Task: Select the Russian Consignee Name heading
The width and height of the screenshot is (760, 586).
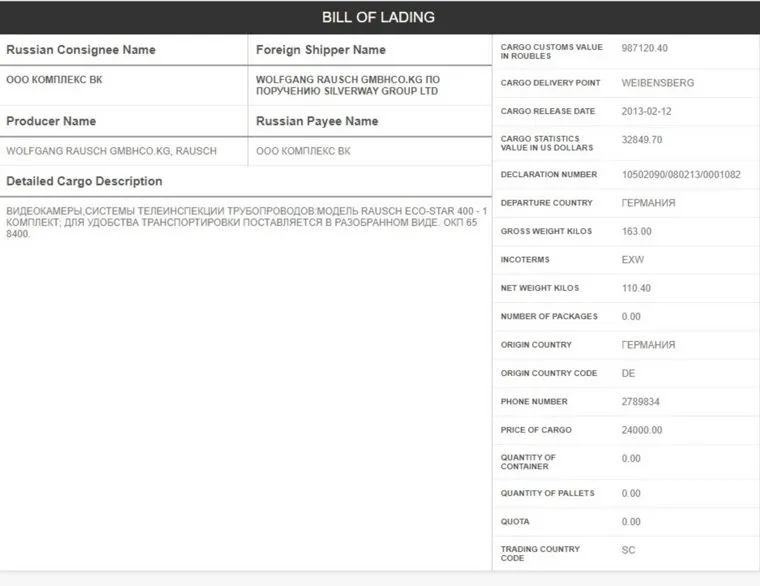Action: point(81,50)
